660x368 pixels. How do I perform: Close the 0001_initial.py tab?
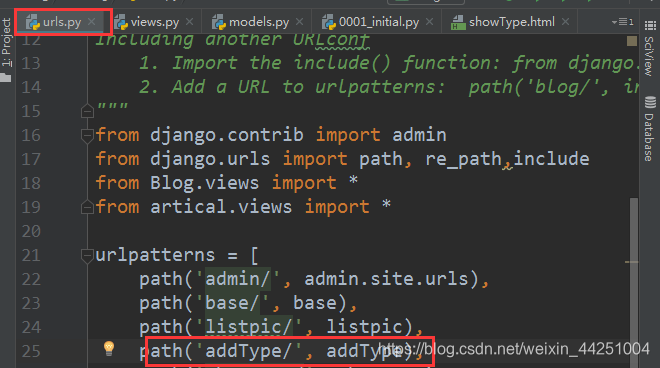point(429,21)
